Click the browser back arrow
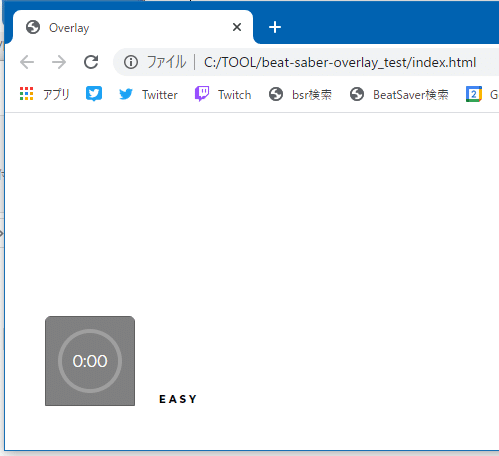This screenshot has width=499, height=456. pos(27,62)
